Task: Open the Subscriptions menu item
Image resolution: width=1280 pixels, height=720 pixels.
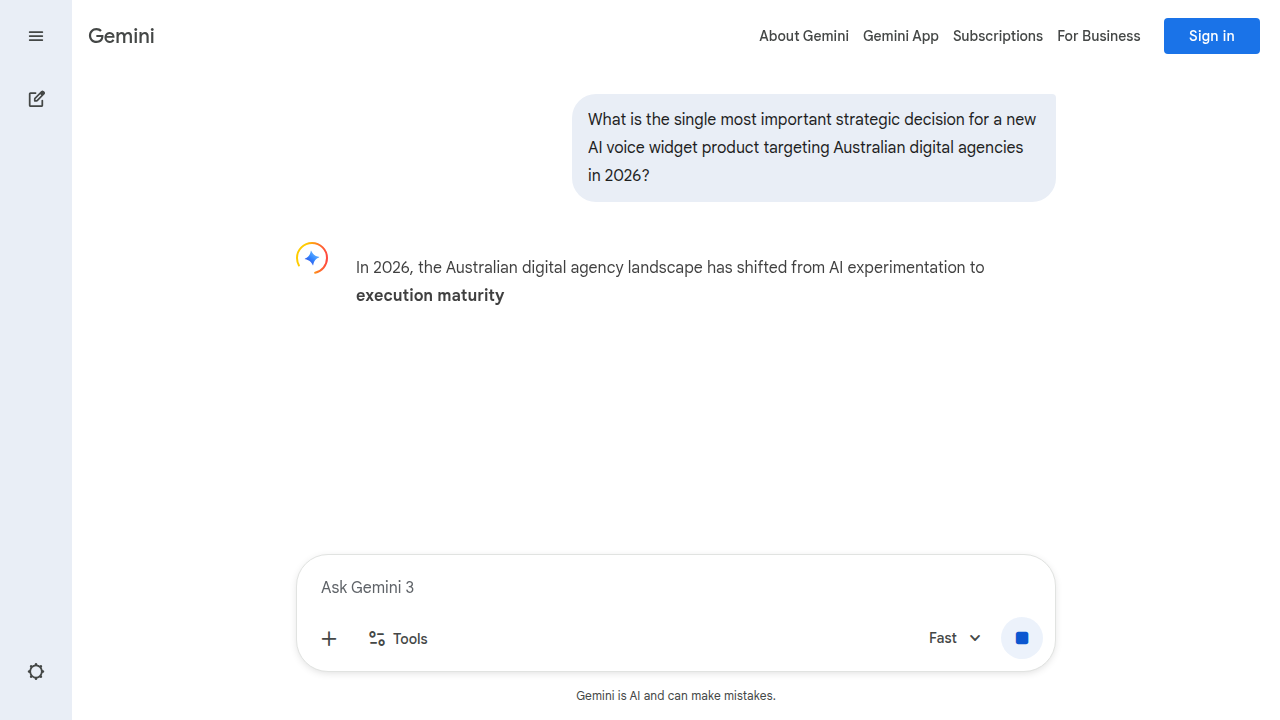Action: [x=997, y=36]
